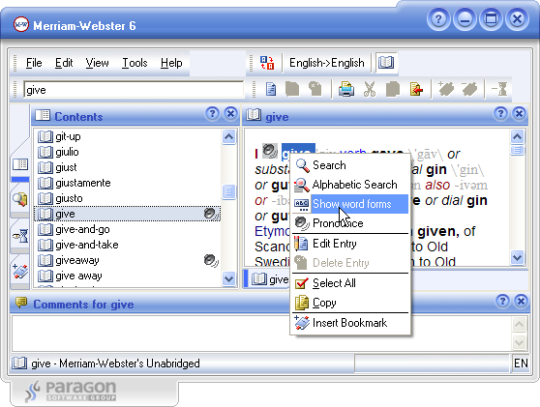This screenshot has height=407, width=540.
Task: Select git-up in contents list
Action: (x=127, y=137)
